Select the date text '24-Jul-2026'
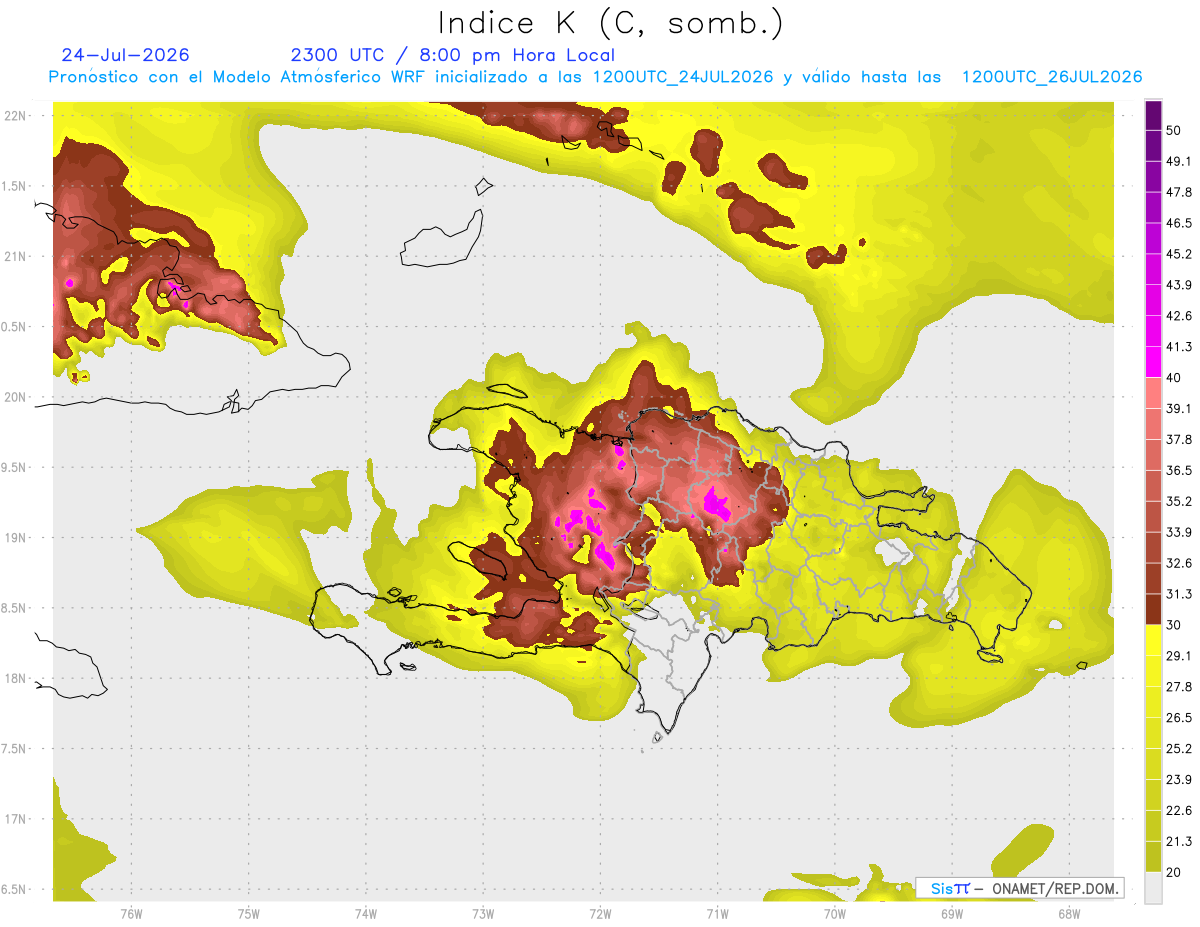Image resolution: width=1200 pixels, height=927 pixels. (x=125, y=55)
